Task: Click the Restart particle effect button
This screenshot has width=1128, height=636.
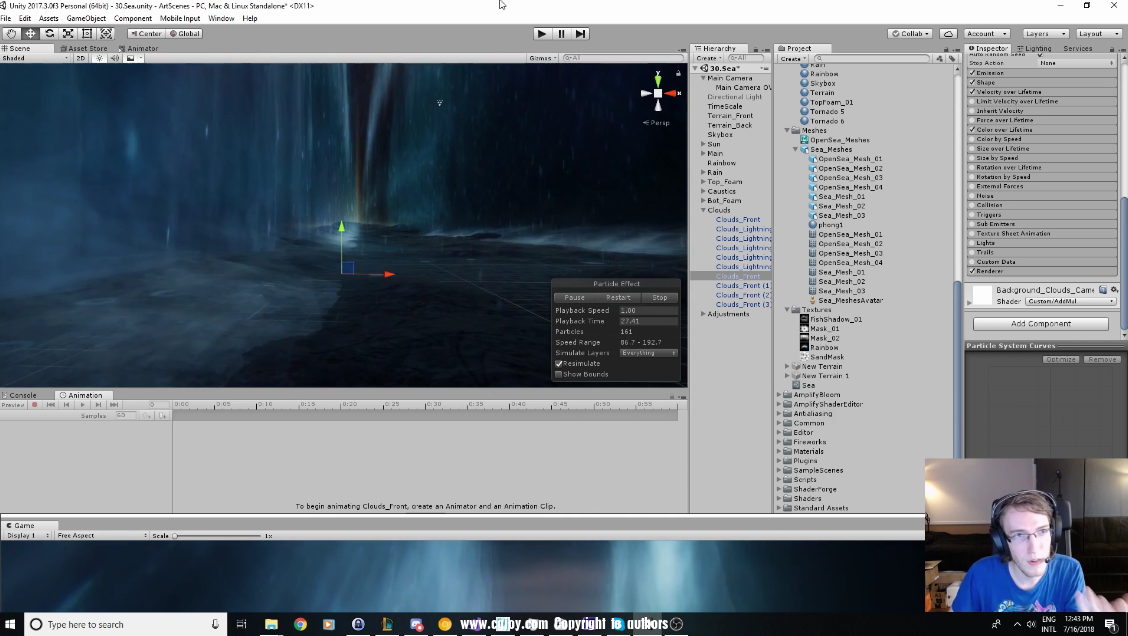Action: (618, 297)
